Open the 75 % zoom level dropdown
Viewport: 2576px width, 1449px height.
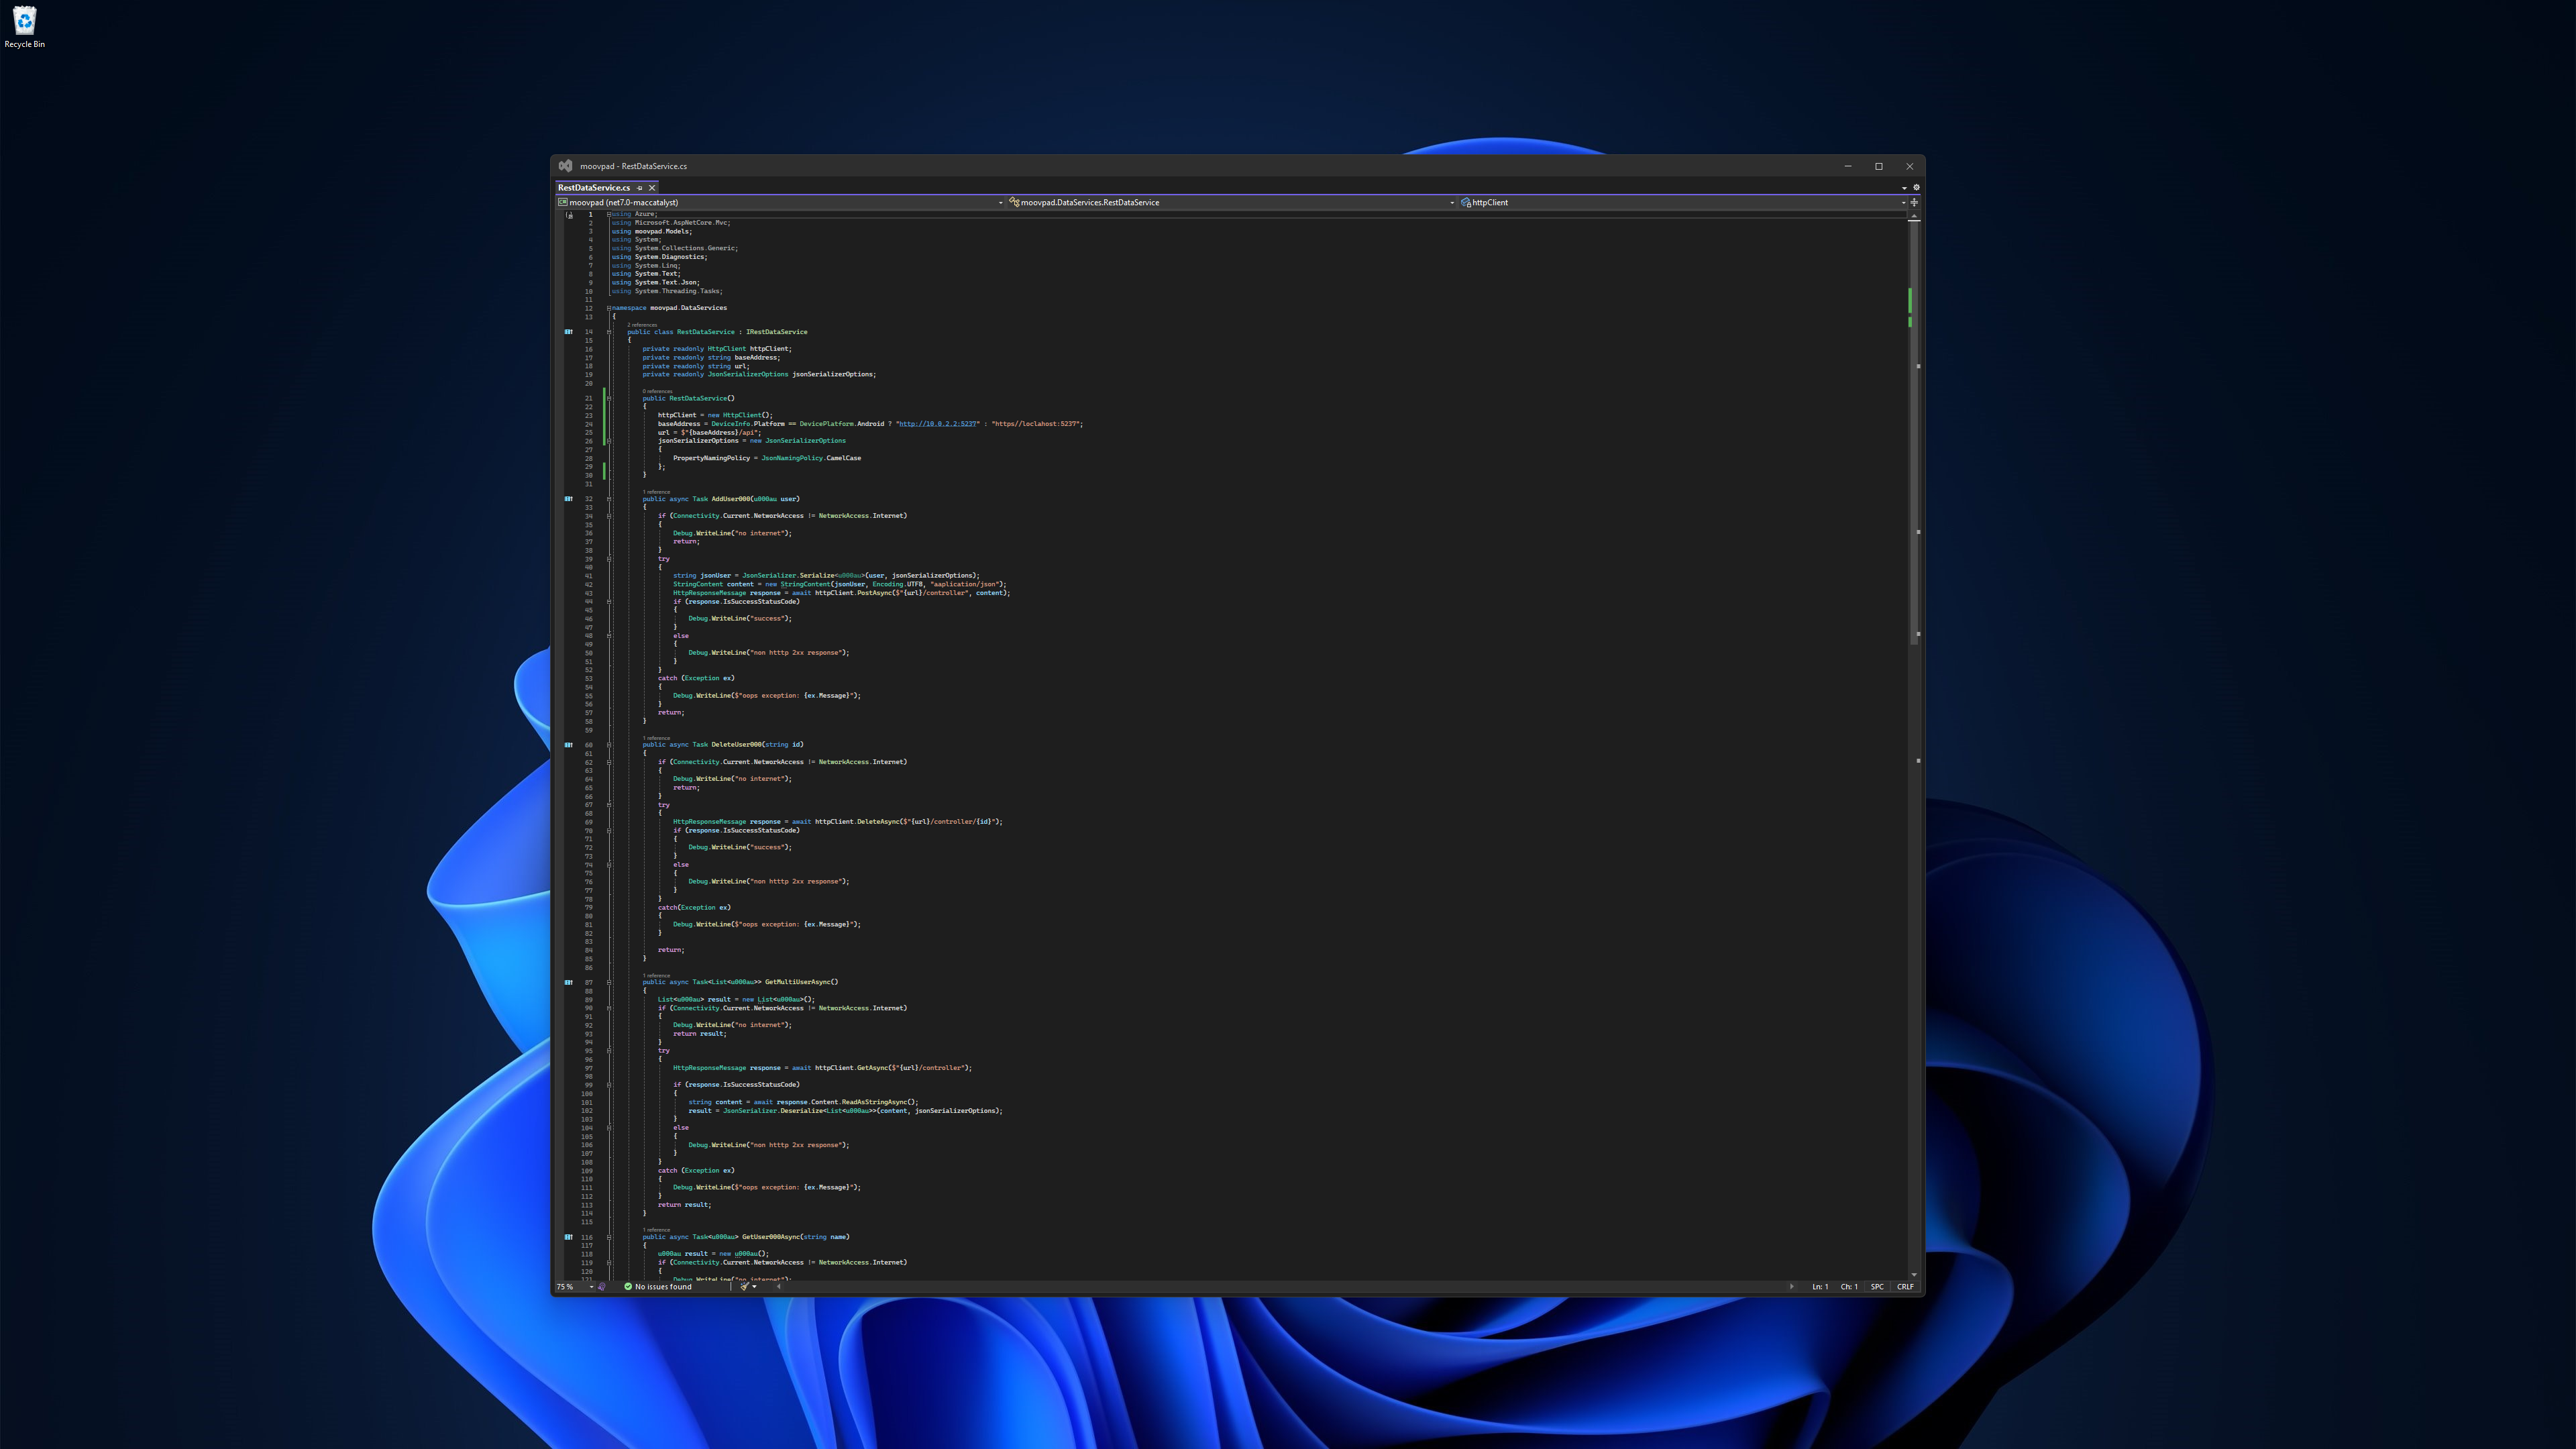click(x=575, y=1287)
